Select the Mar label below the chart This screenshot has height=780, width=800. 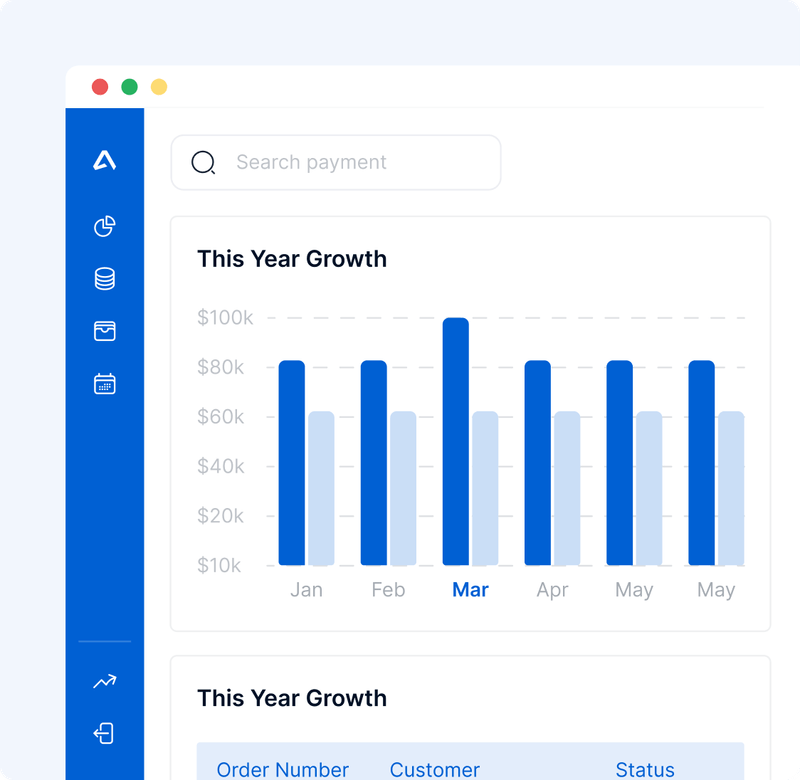470,590
